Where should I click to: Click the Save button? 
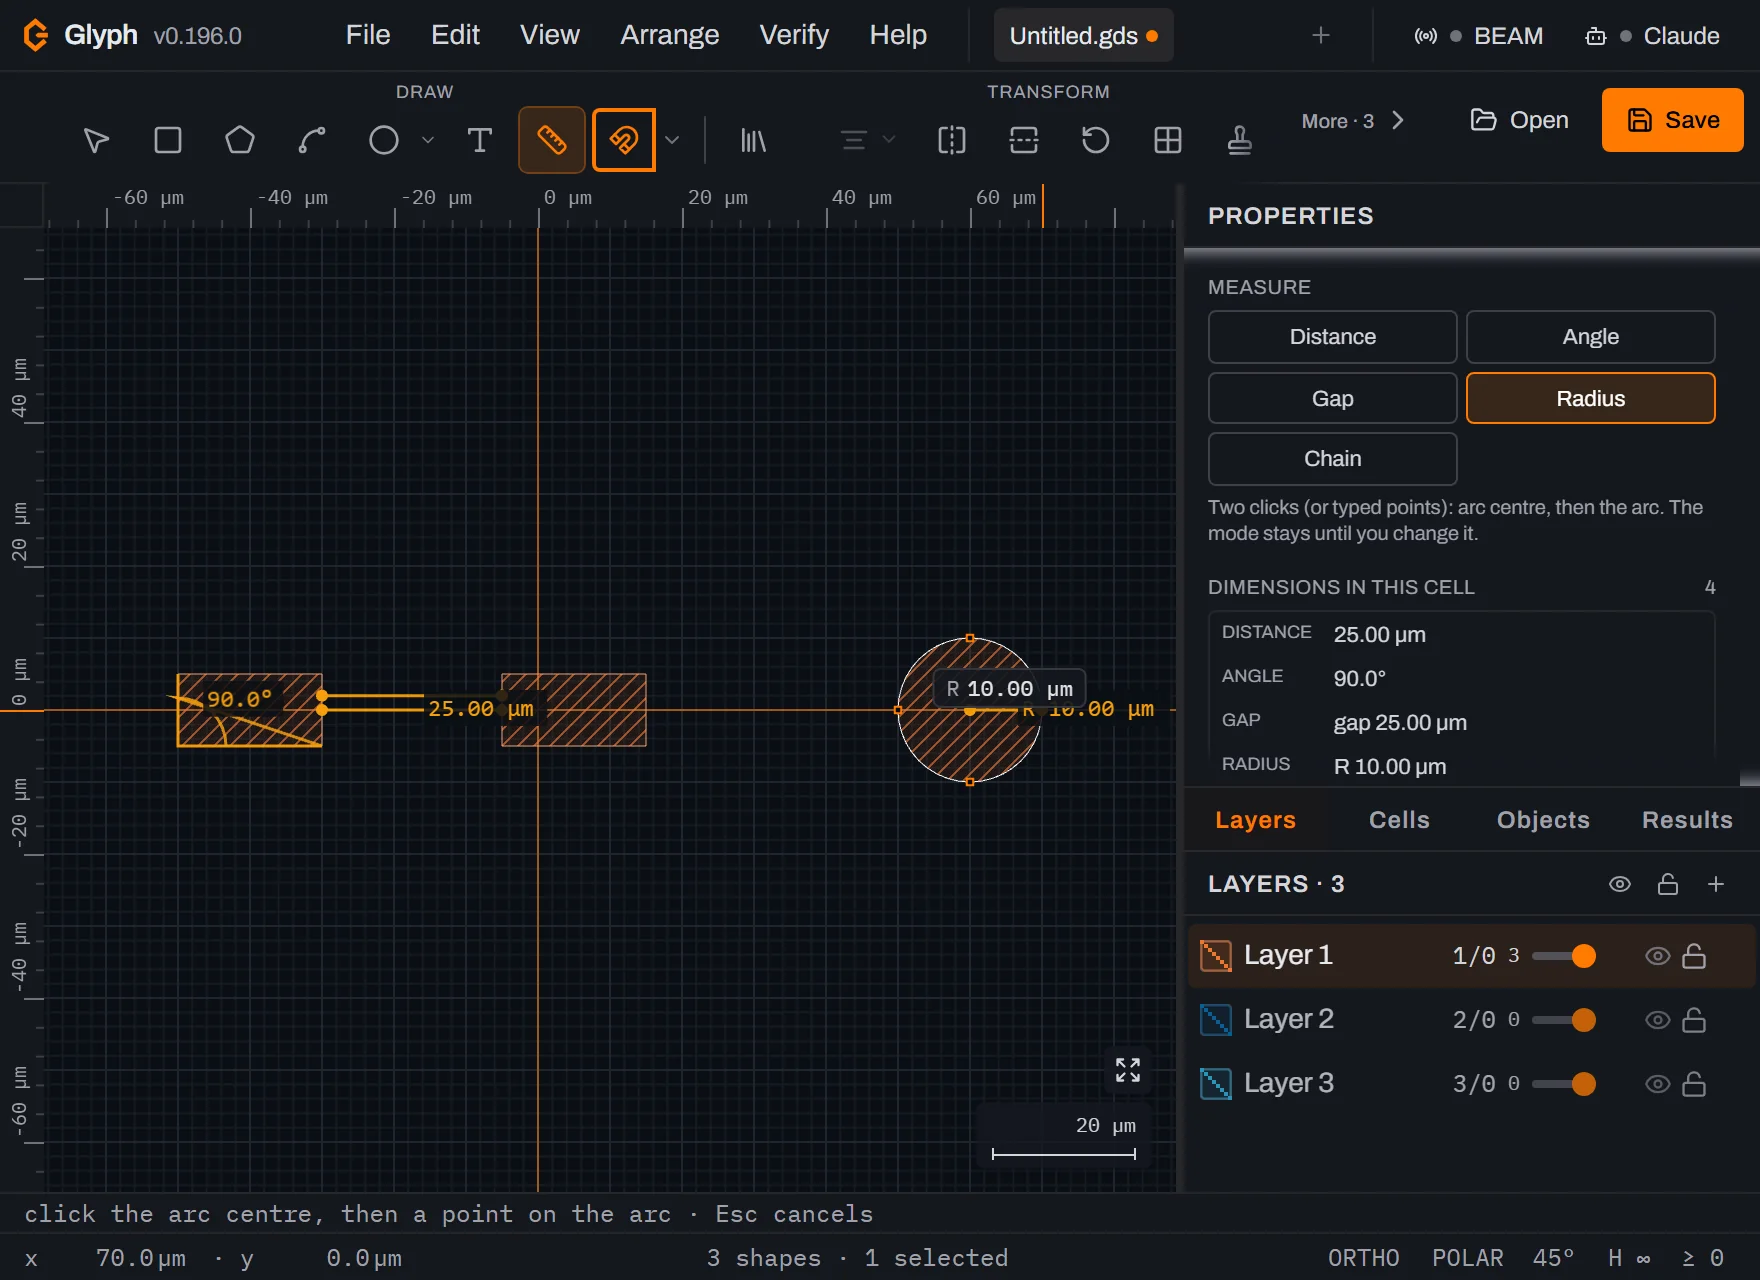click(1673, 120)
